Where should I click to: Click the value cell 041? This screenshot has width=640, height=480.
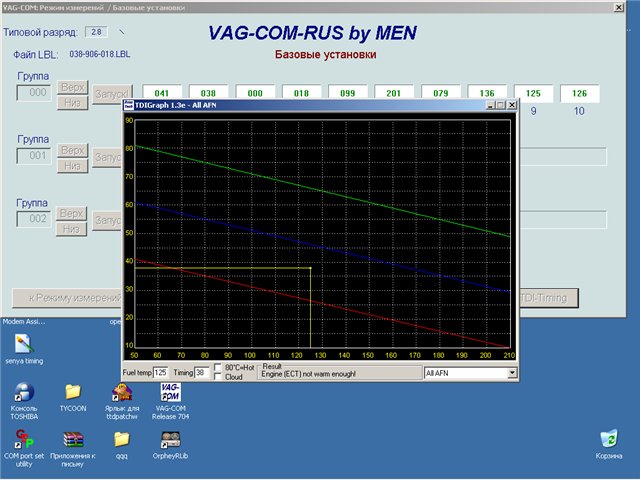tap(162, 93)
